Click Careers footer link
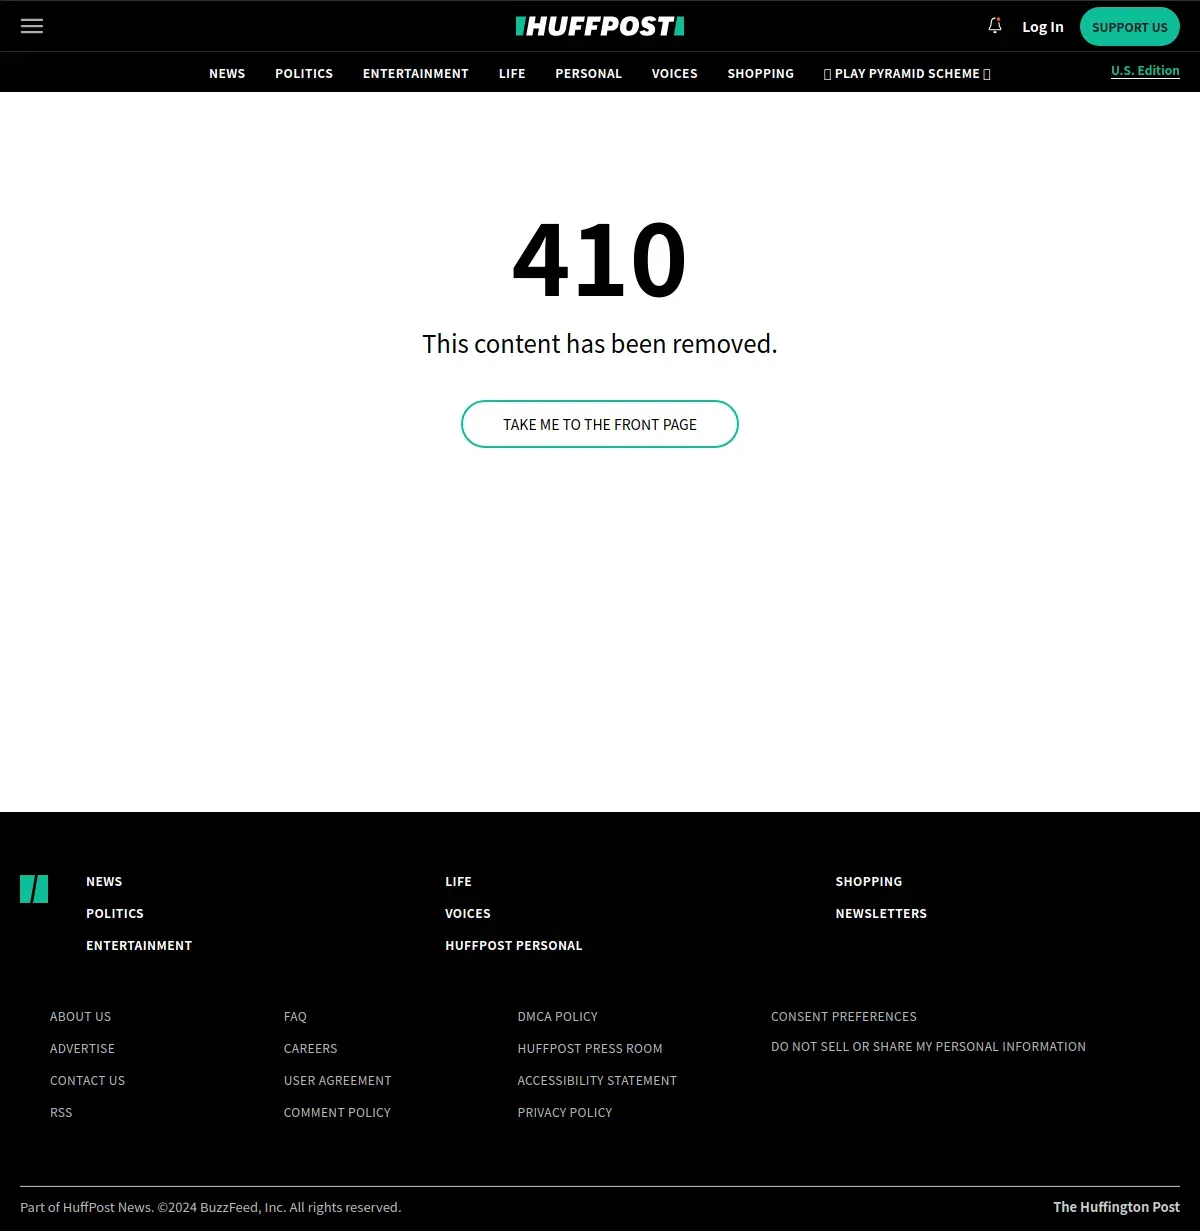Image resolution: width=1200 pixels, height=1231 pixels. pyautogui.click(x=311, y=1048)
